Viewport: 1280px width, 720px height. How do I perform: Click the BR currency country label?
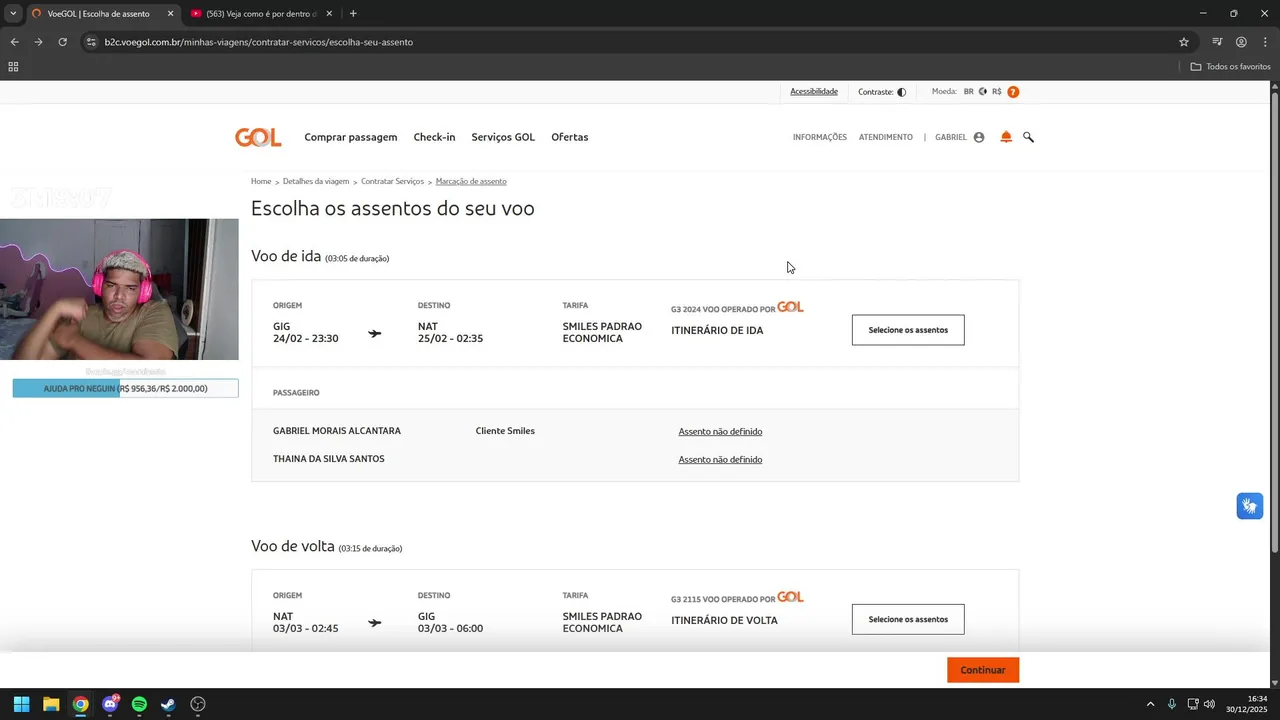click(x=969, y=92)
